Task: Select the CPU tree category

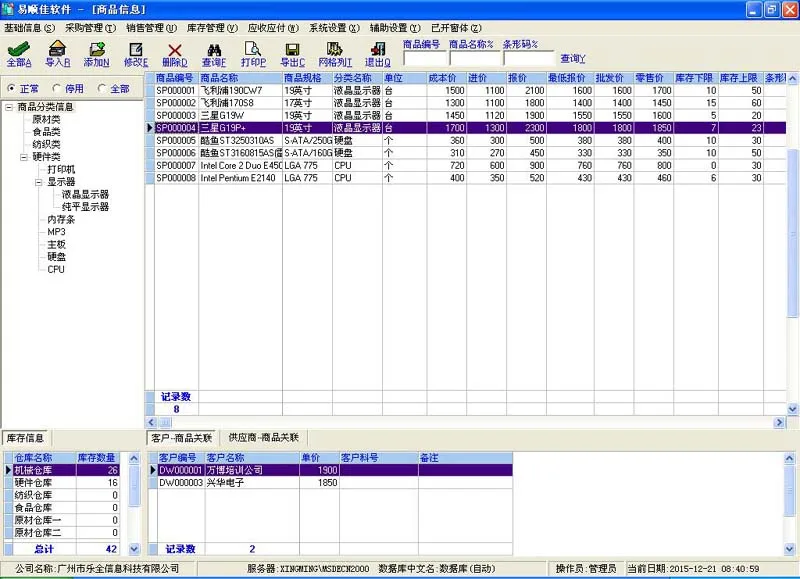Action: point(56,269)
